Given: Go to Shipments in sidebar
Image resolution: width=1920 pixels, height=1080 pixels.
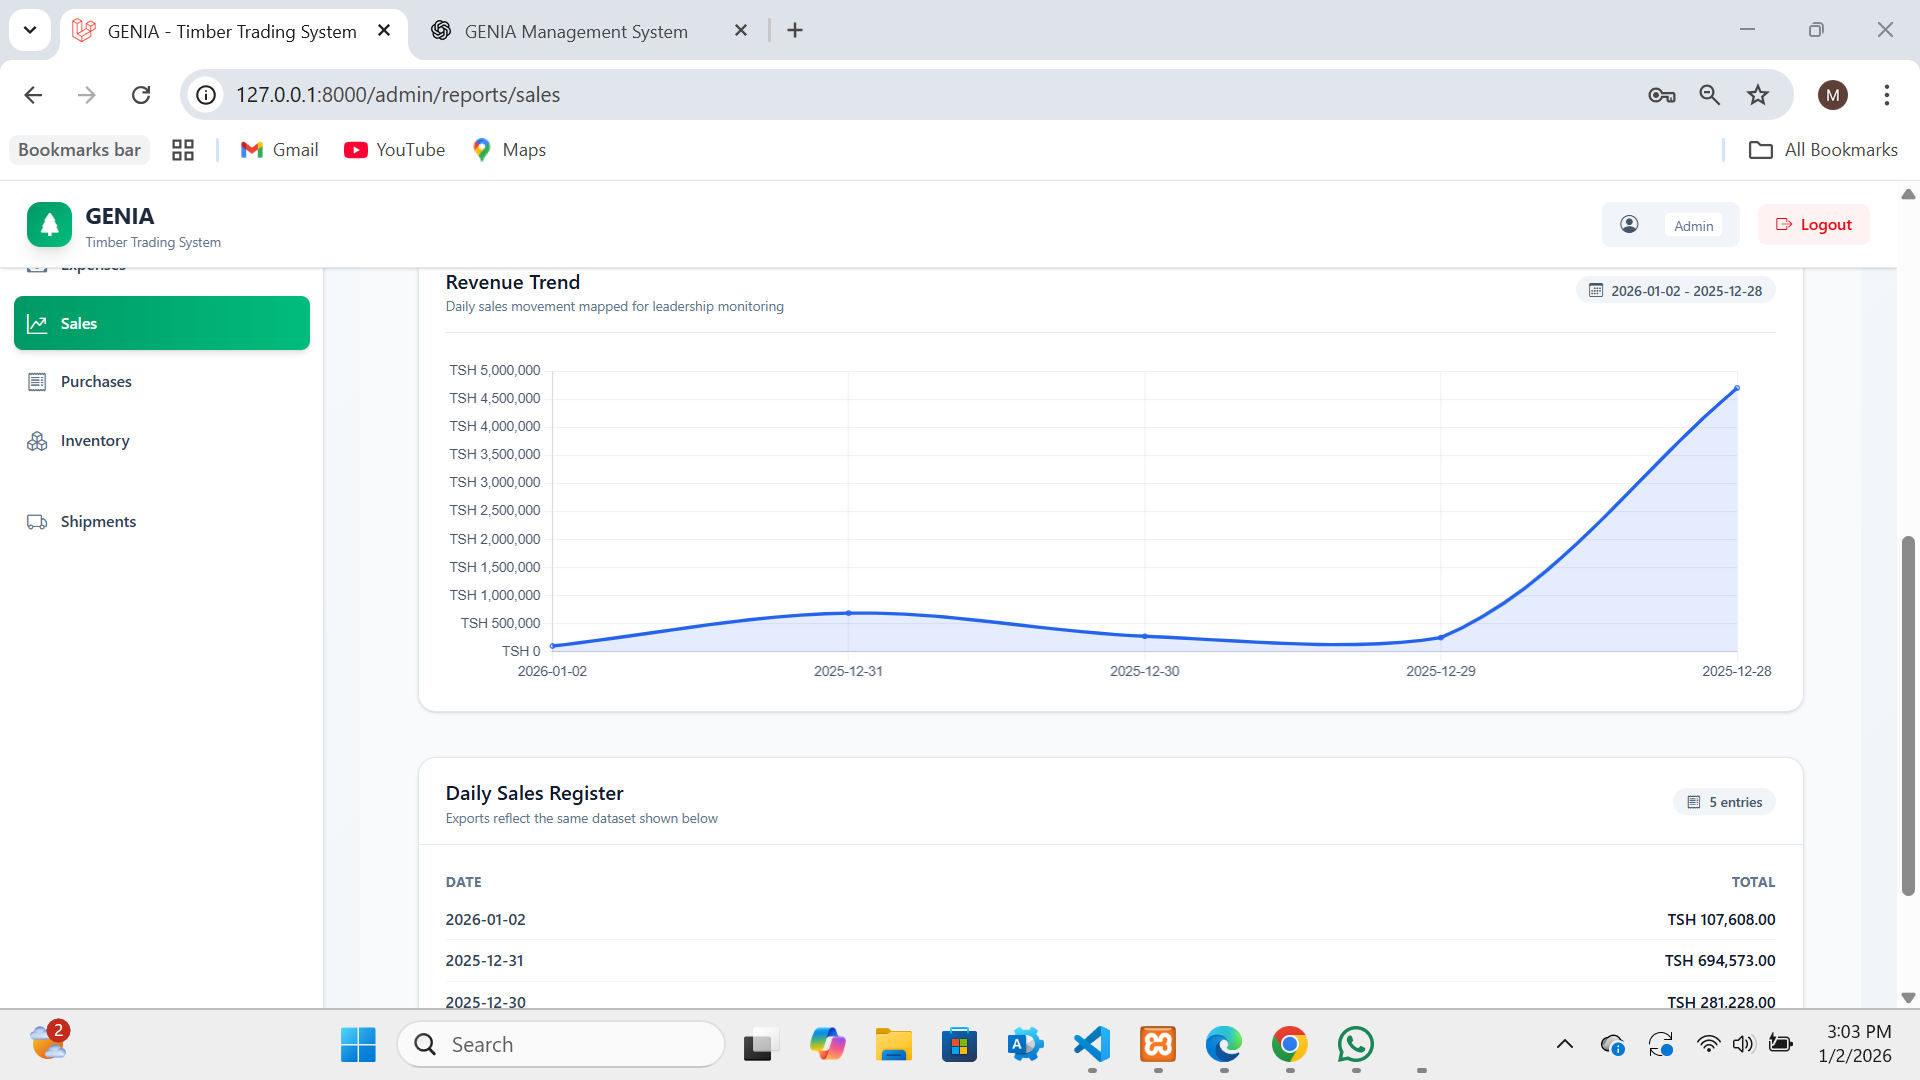Looking at the screenshot, I should (x=98, y=522).
